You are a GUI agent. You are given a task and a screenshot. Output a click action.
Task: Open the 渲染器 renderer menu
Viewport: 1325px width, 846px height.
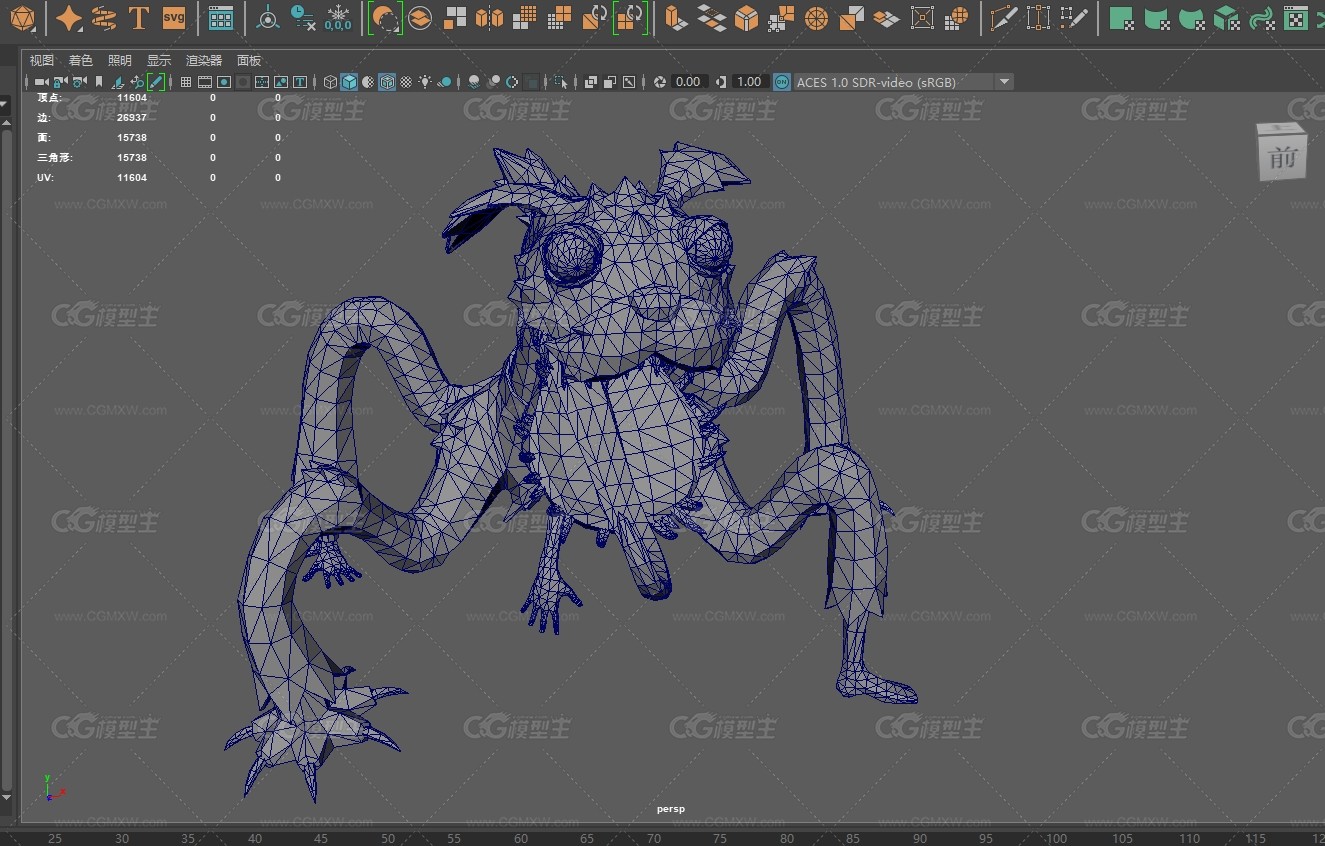point(204,61)
